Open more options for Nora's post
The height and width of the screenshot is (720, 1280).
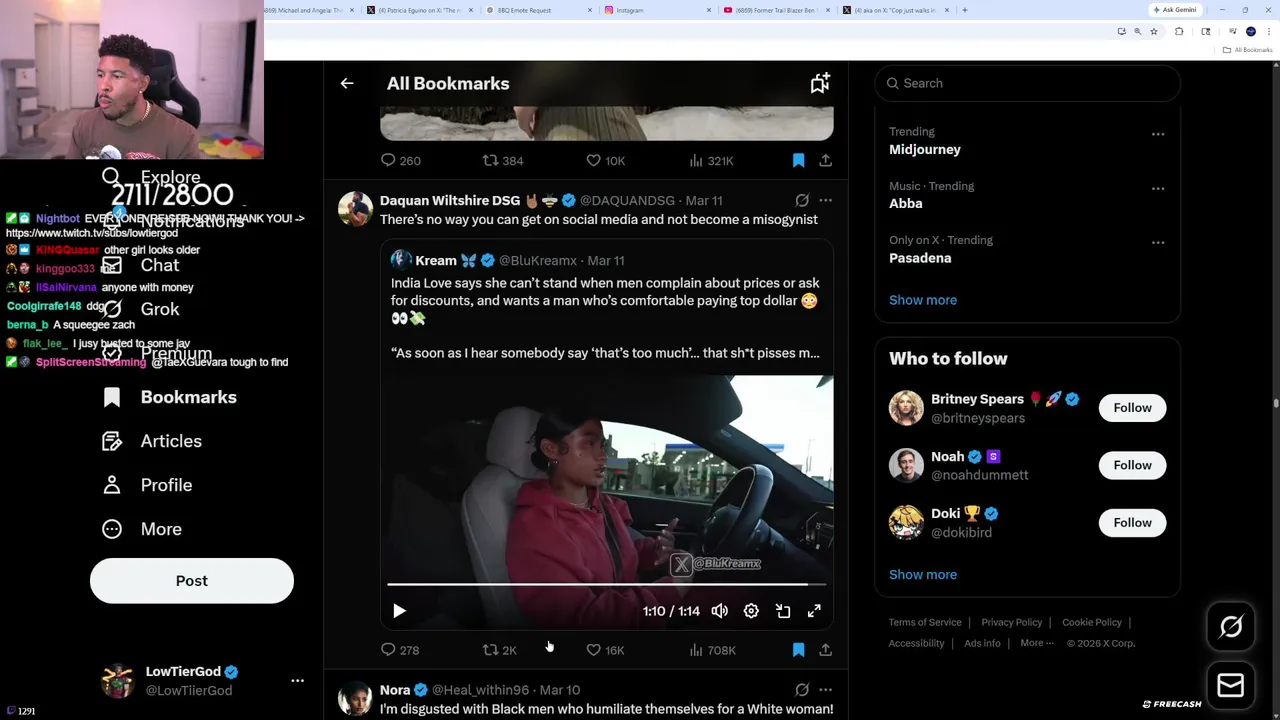[825, 690]
